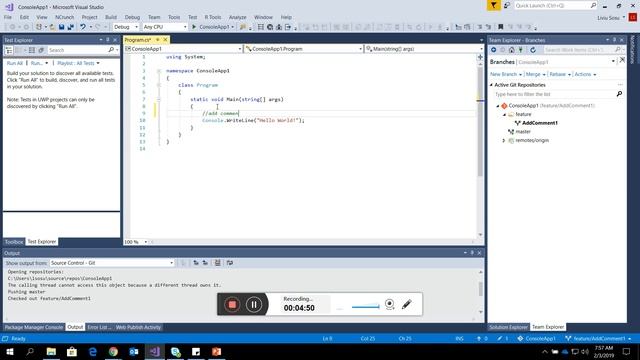Clear all output in the Output panel

(x=218, y=263)
